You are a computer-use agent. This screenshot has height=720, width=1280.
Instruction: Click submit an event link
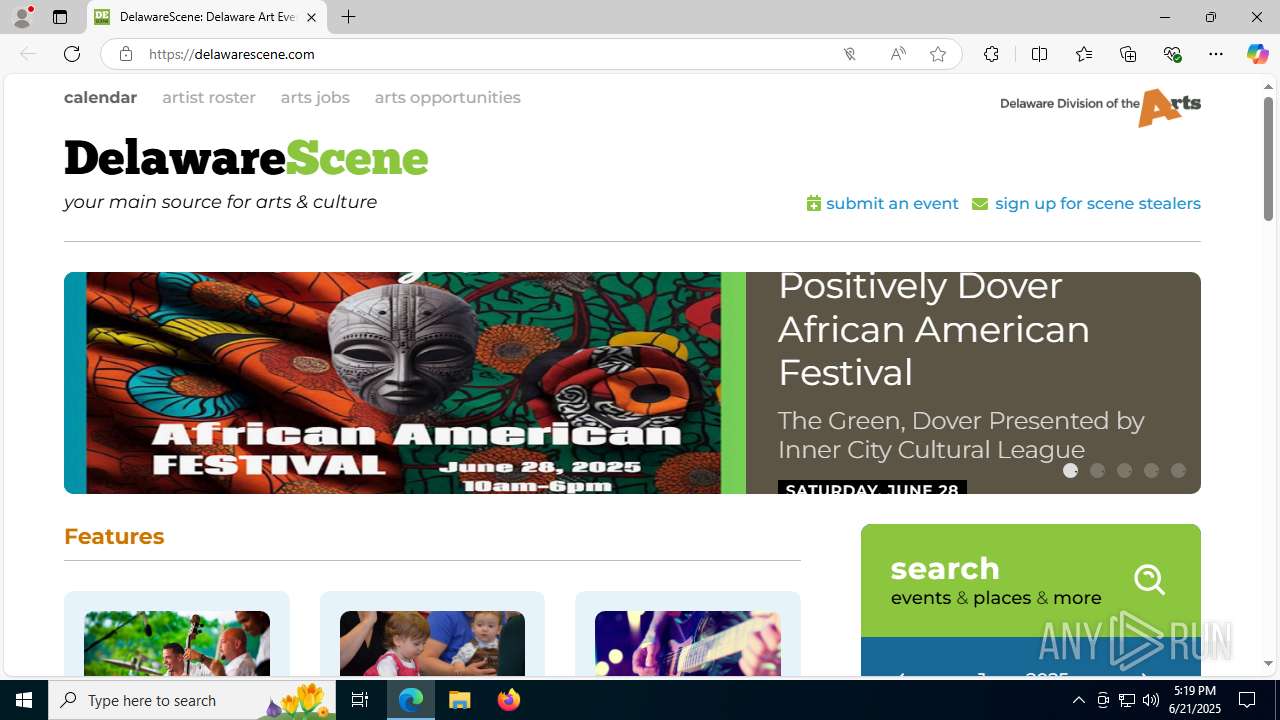pyautogui.click(x=883, y=203)
